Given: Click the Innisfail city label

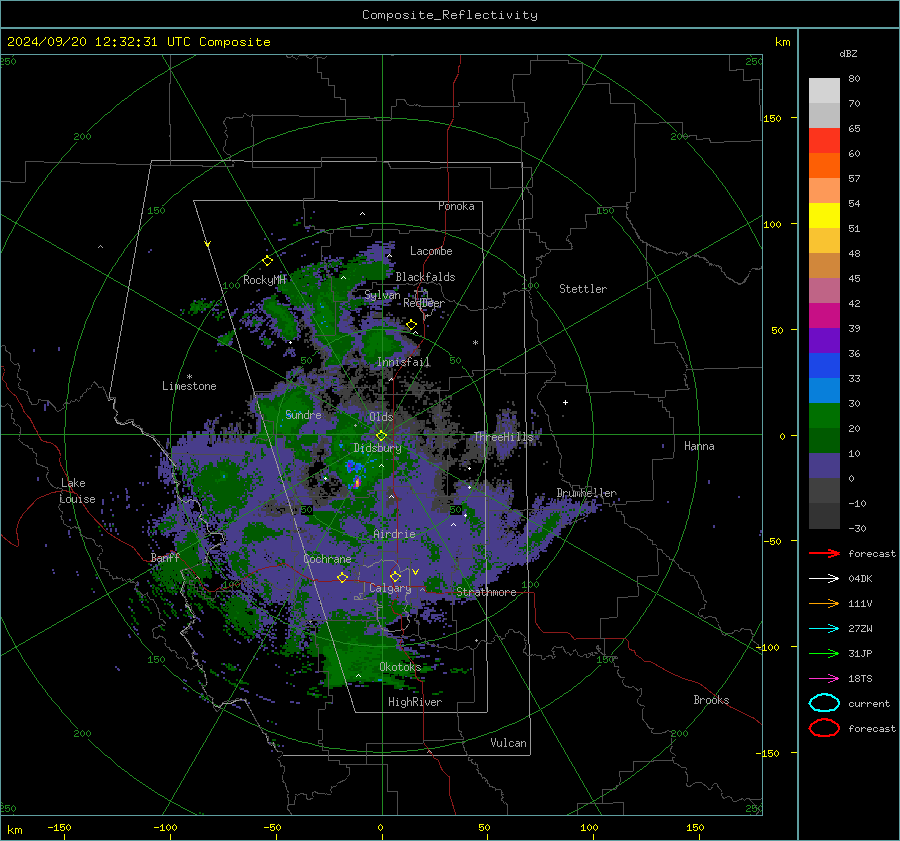Looking at the screenshot, I should (403, 362).
